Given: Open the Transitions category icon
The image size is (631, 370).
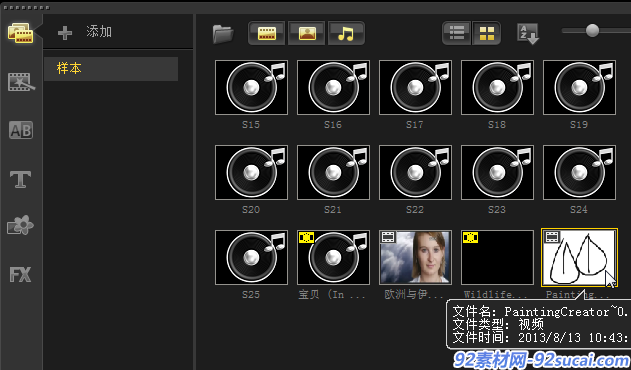Looking at the screenshot, I should pos(21,82).
